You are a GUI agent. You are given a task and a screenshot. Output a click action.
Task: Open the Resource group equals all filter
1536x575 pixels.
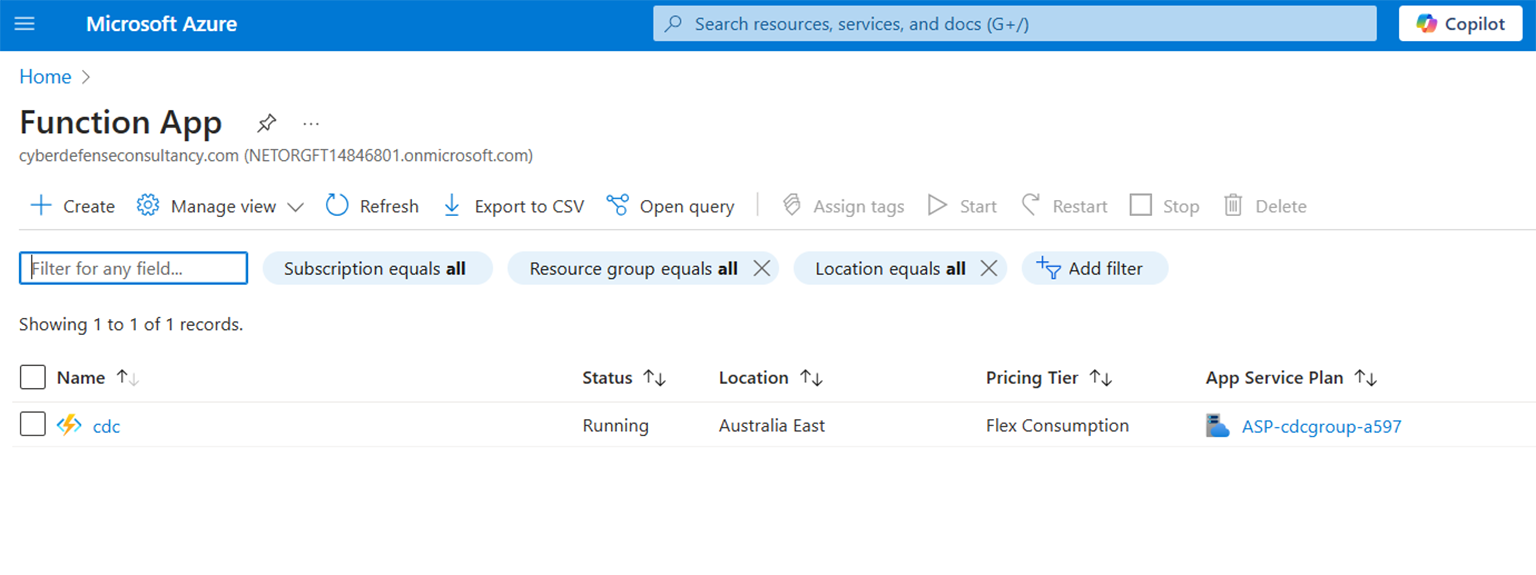(x=634, y=268)
